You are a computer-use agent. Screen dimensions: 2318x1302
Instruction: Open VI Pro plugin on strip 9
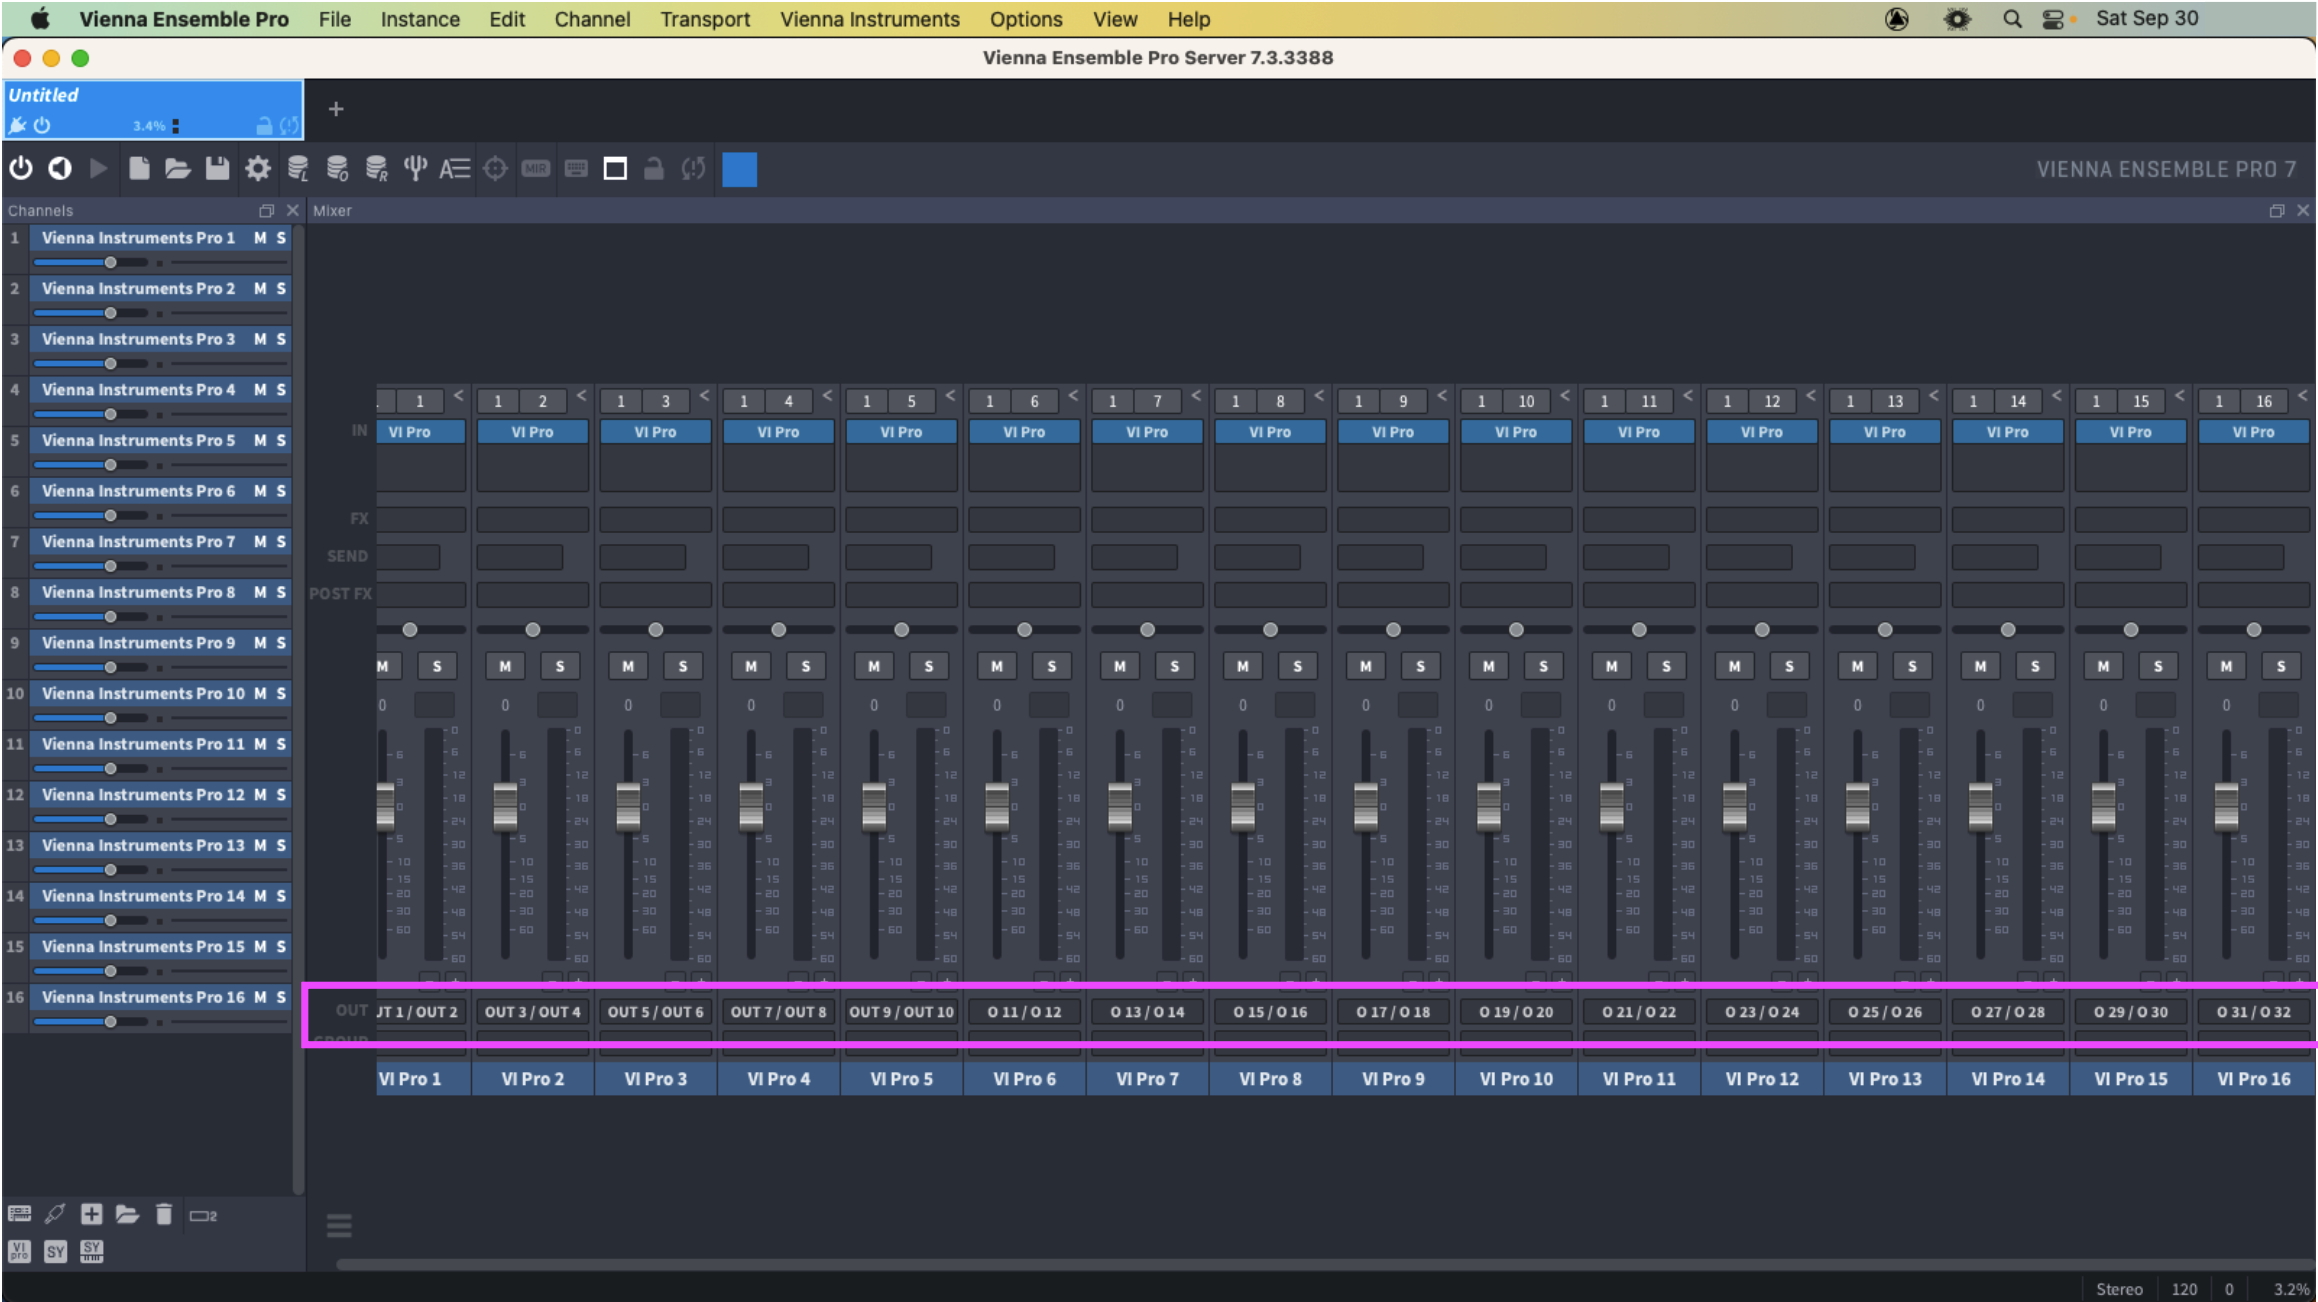tap(1393, 432)
